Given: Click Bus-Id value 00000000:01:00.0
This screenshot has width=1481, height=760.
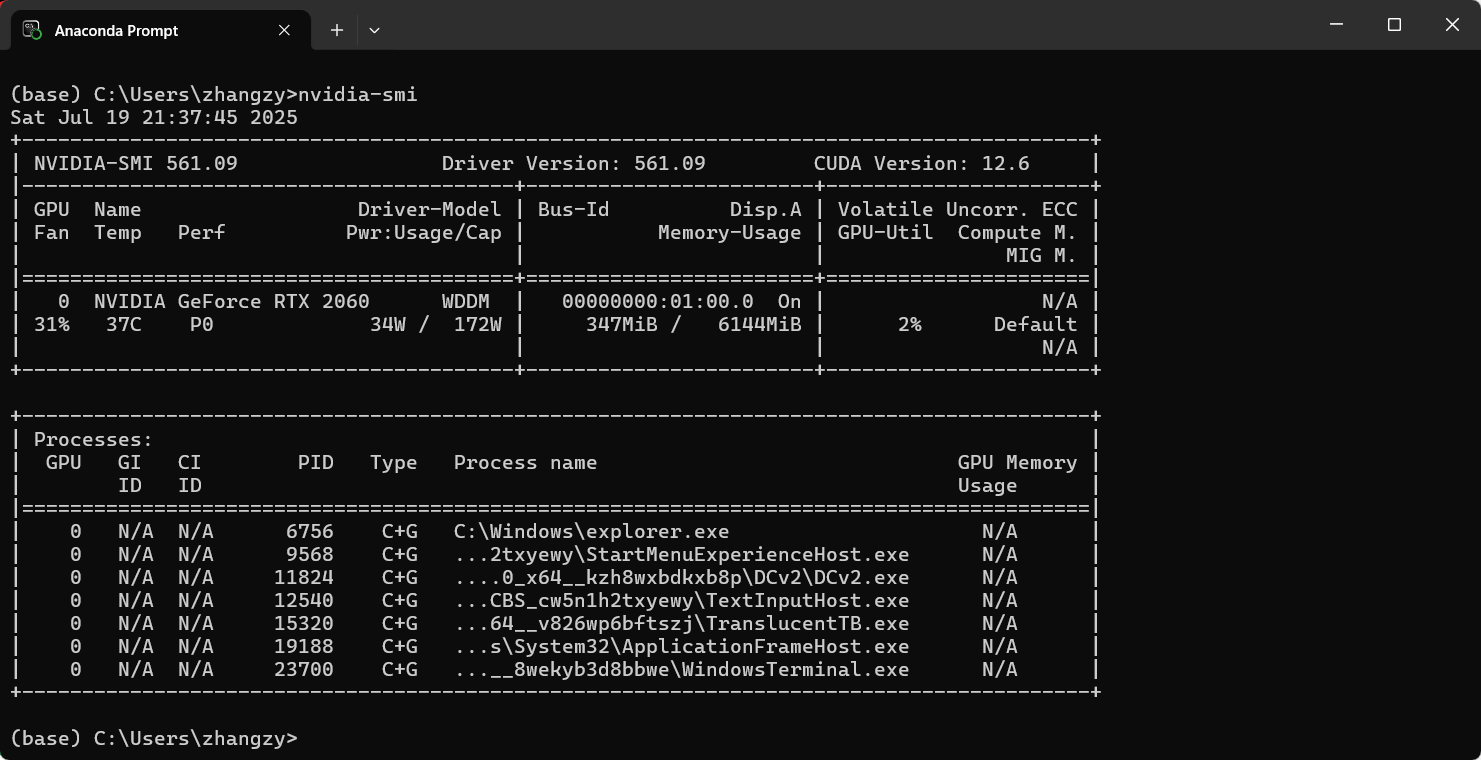Looking at the screenshot, I should point(658,301).
